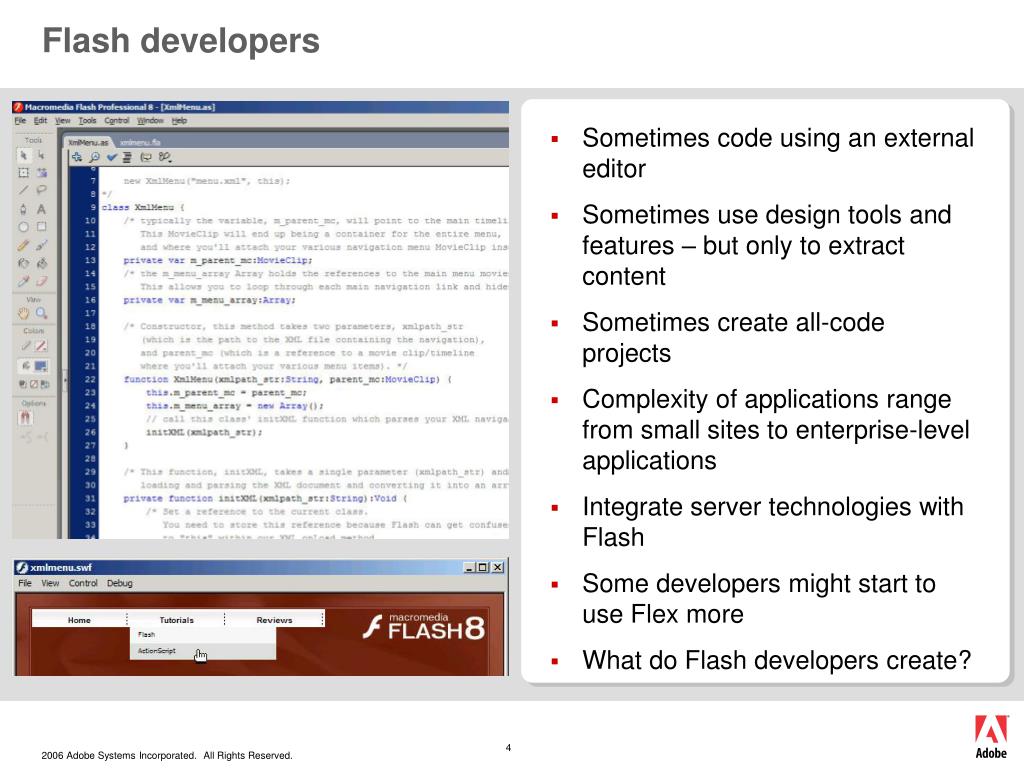Open the Help menu
The height and width of the screenshot is (768, 1024).
[179, 121]
